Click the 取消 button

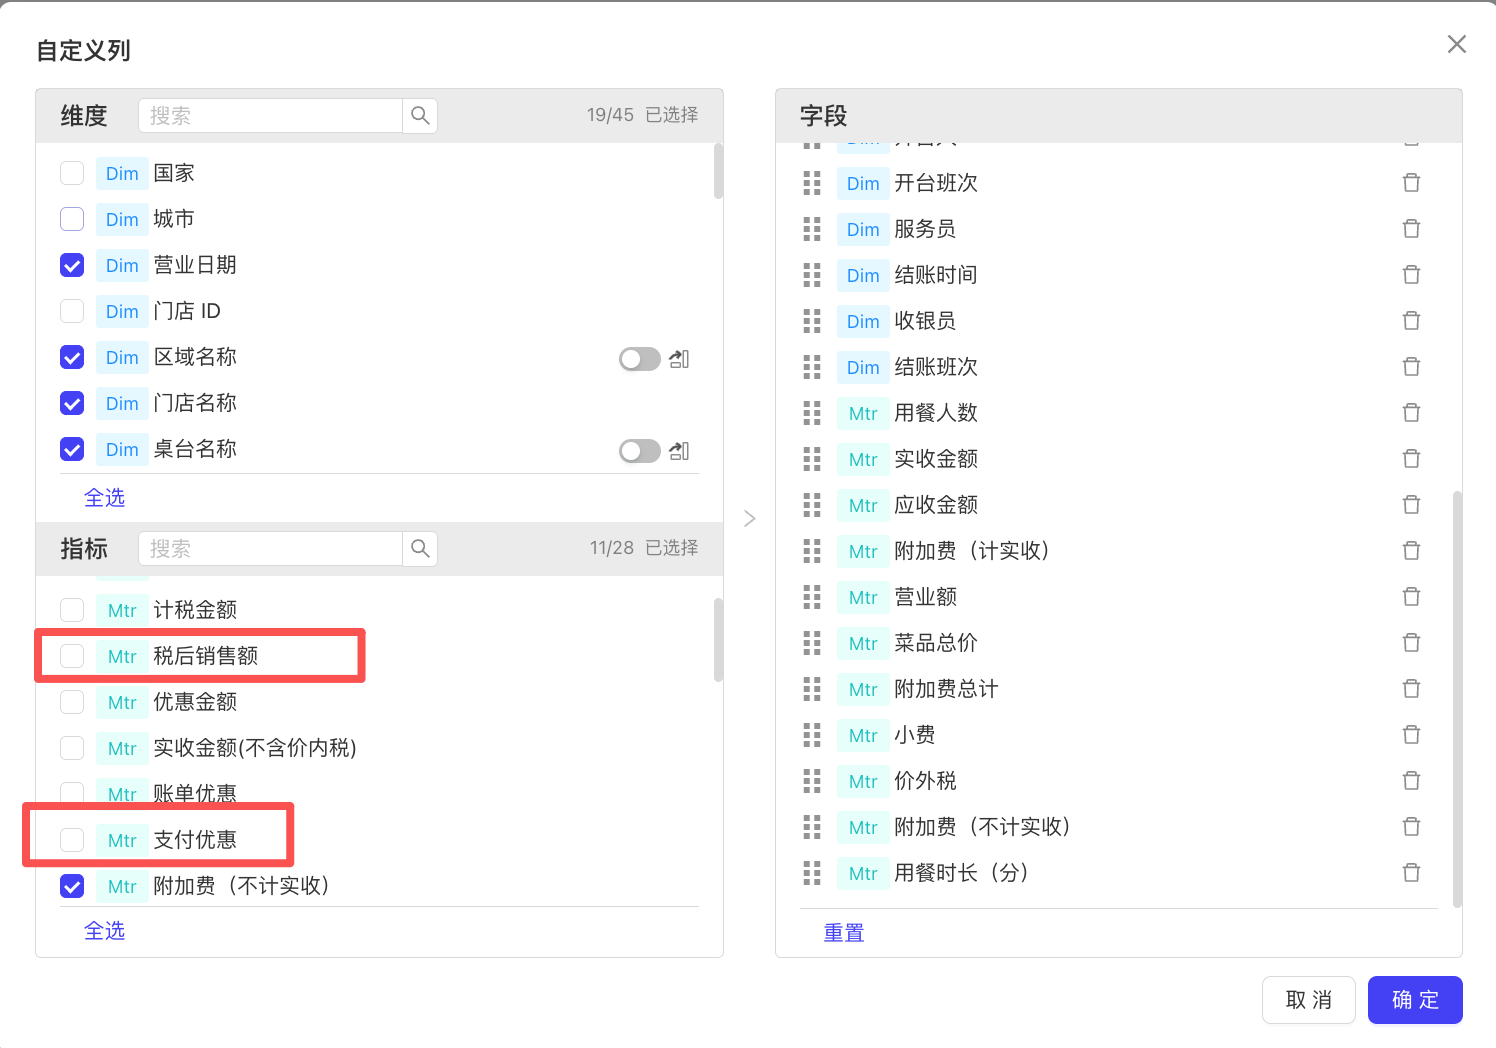click(1308, 1000)
